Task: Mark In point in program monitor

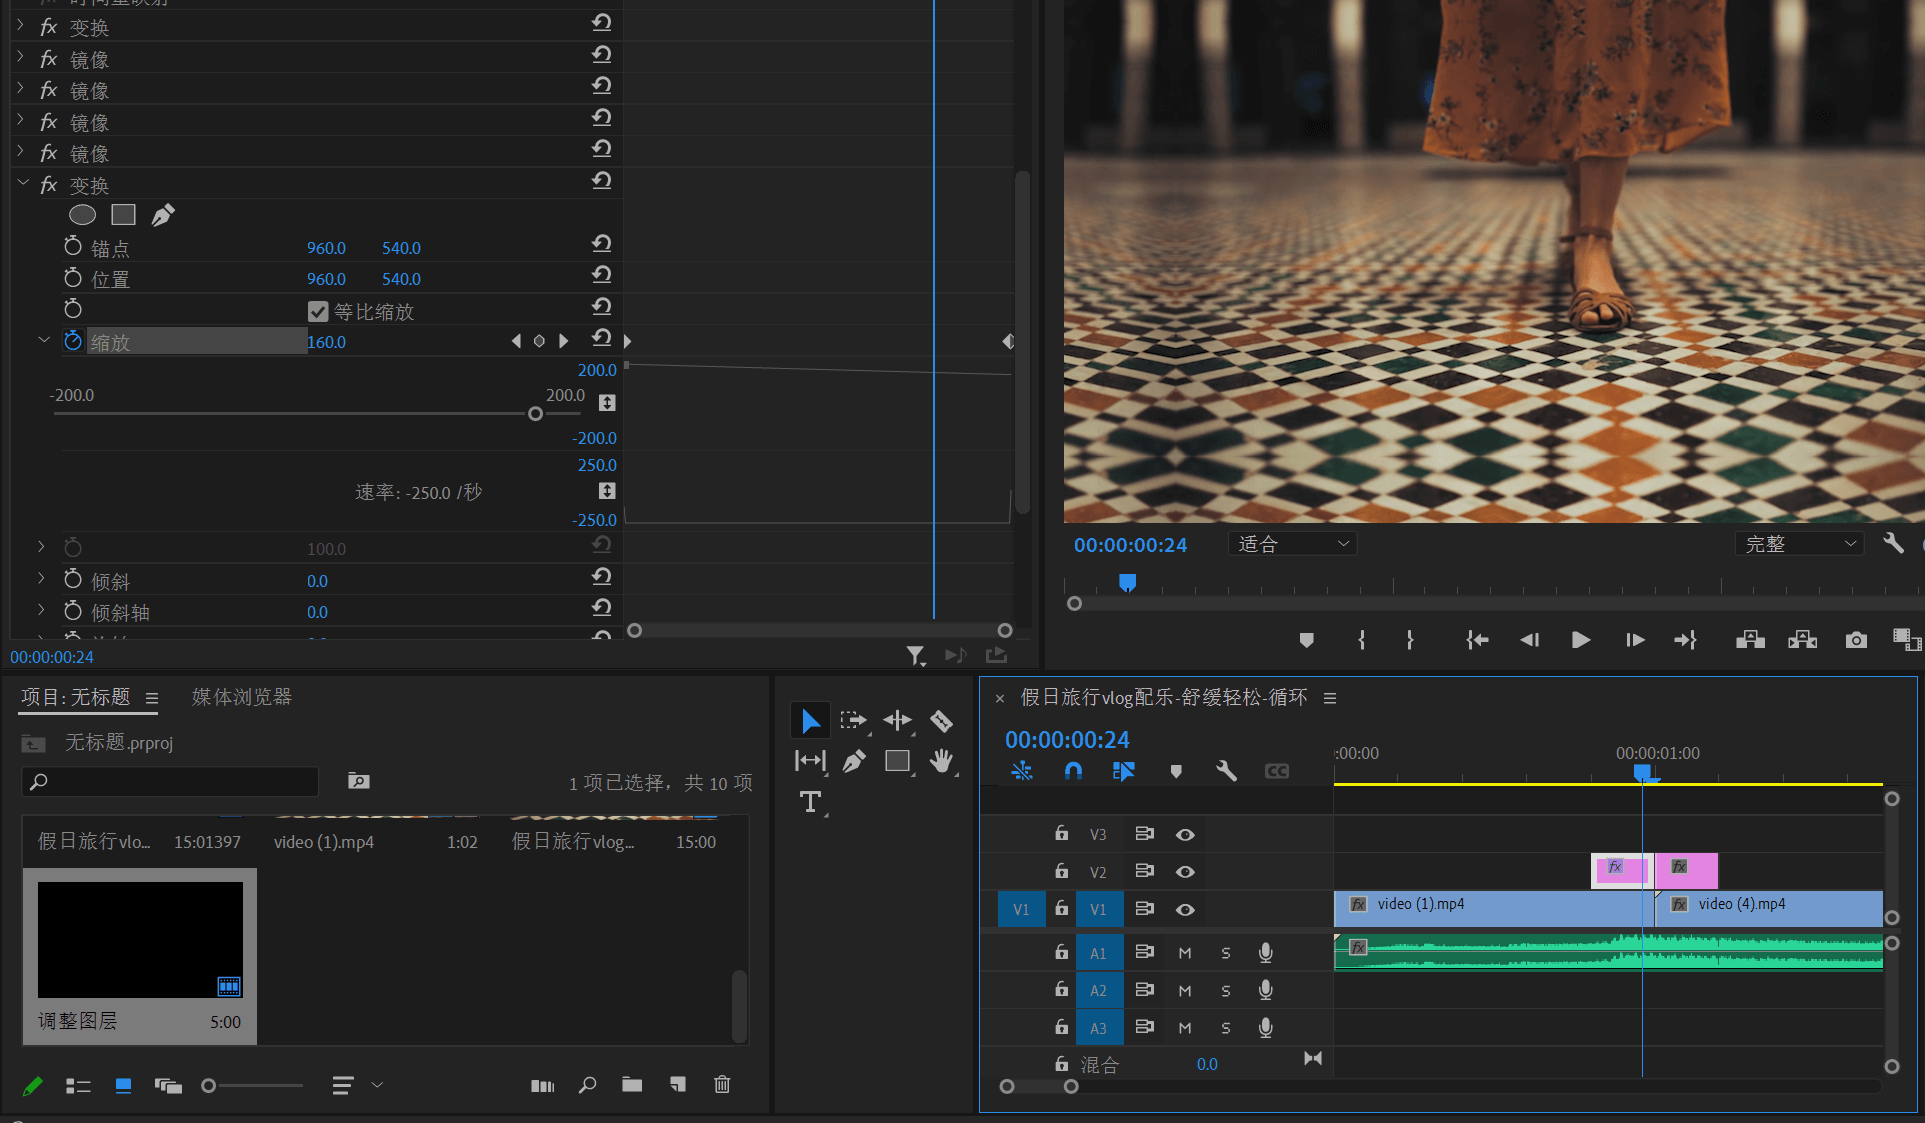Action: 1361,640
